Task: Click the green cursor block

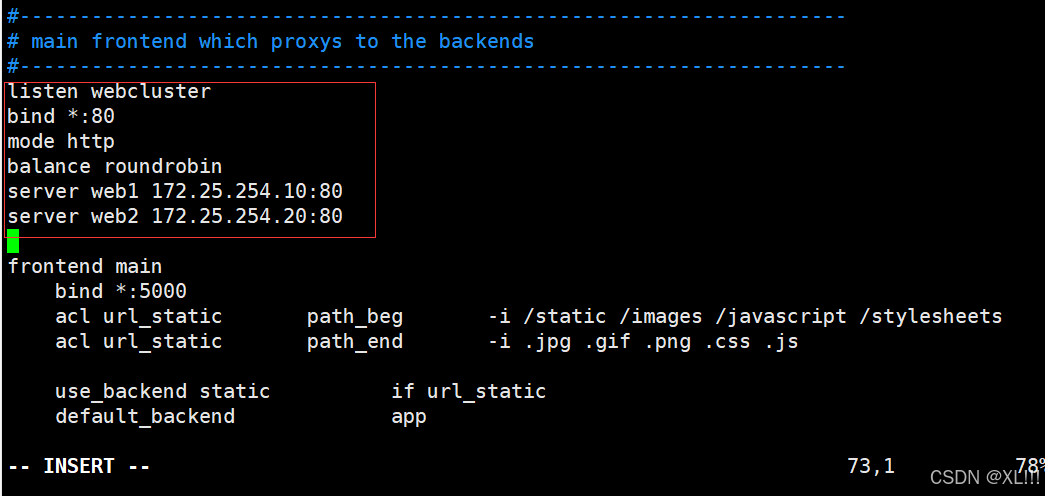Action: click(x=13, y=241)
